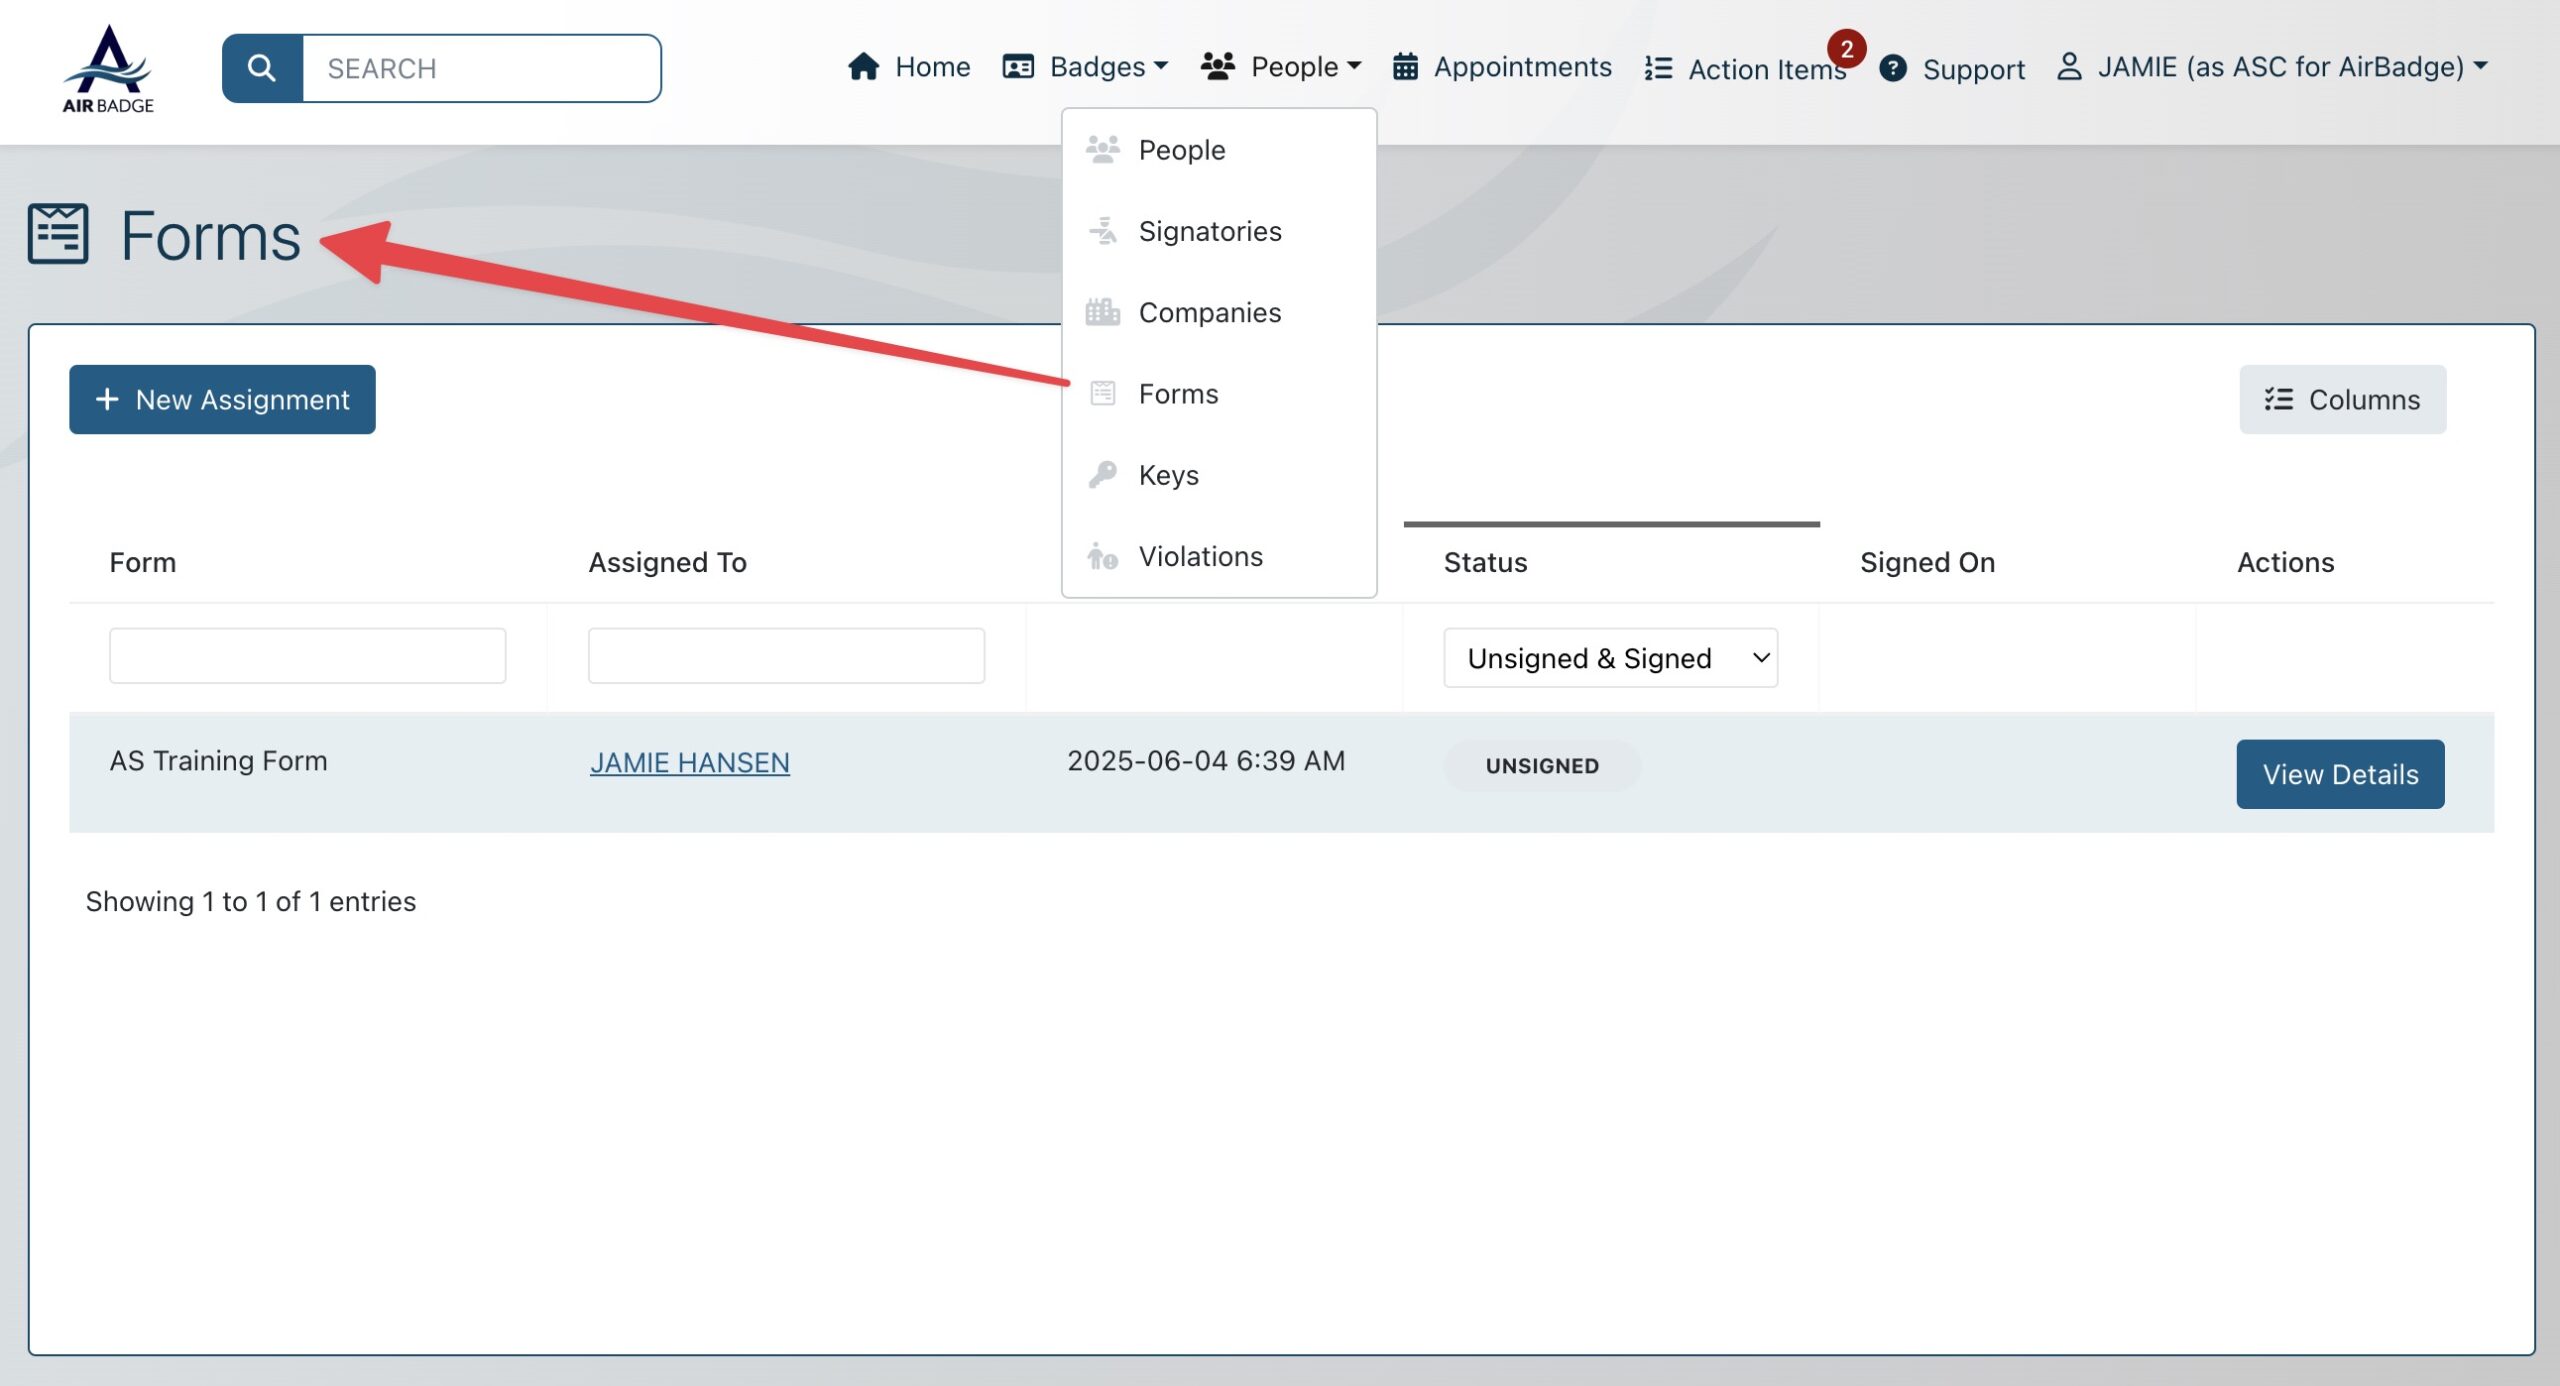Expand the Badges dropdown menu

[x=1086, y=67]
